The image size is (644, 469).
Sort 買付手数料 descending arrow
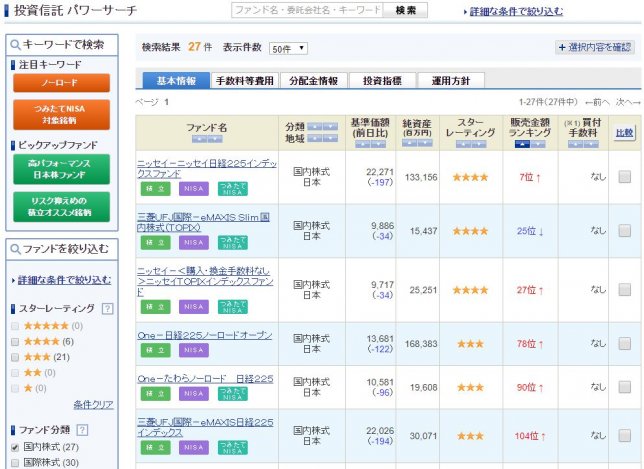pos(591,144)
